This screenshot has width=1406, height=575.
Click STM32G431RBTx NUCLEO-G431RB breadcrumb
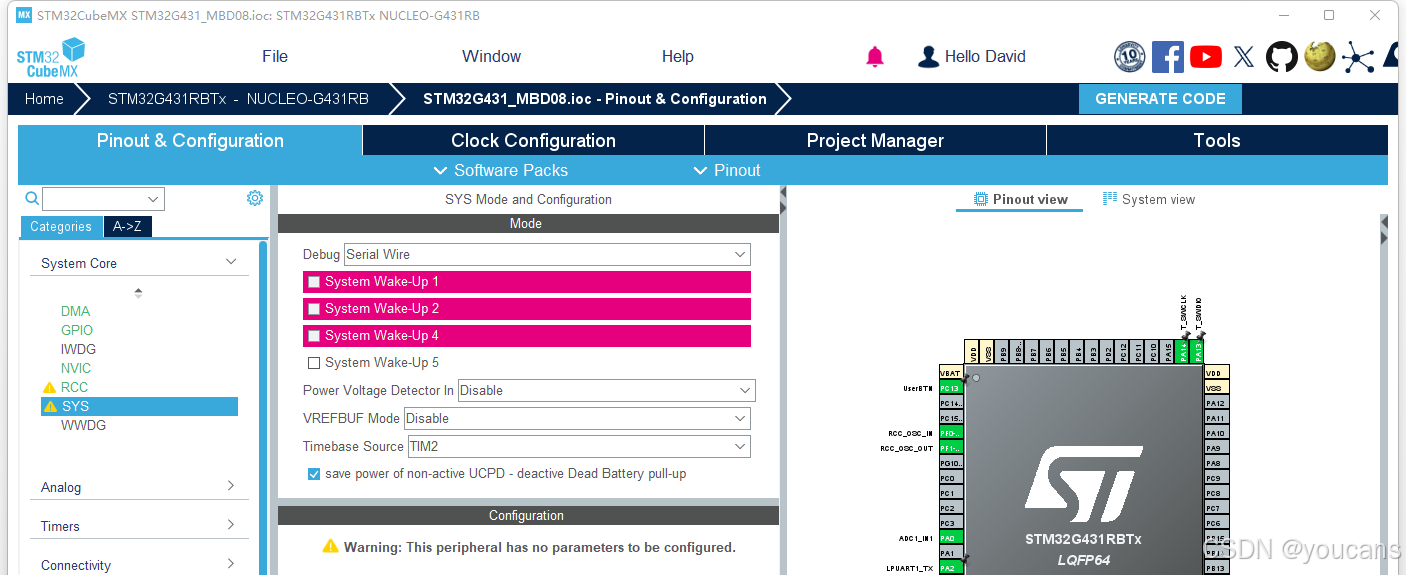pyautogui.click(x=238, y=99)
